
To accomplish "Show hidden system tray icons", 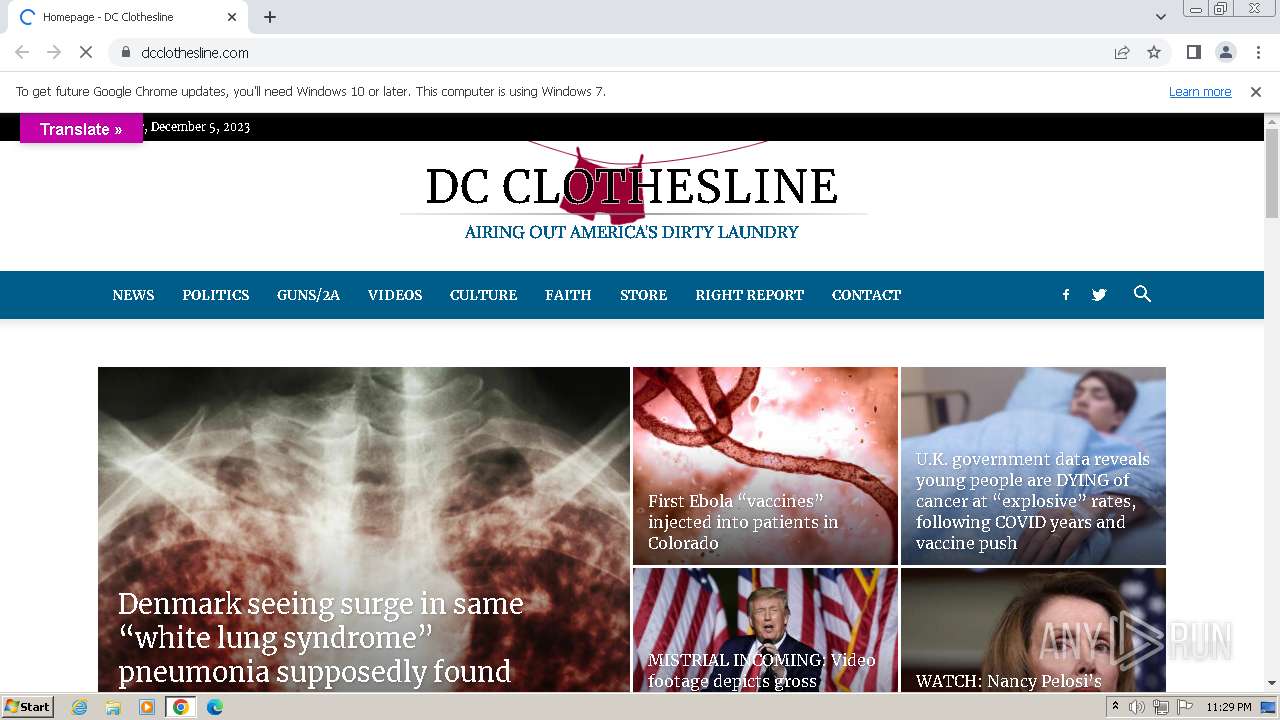I will [1115, 707].
